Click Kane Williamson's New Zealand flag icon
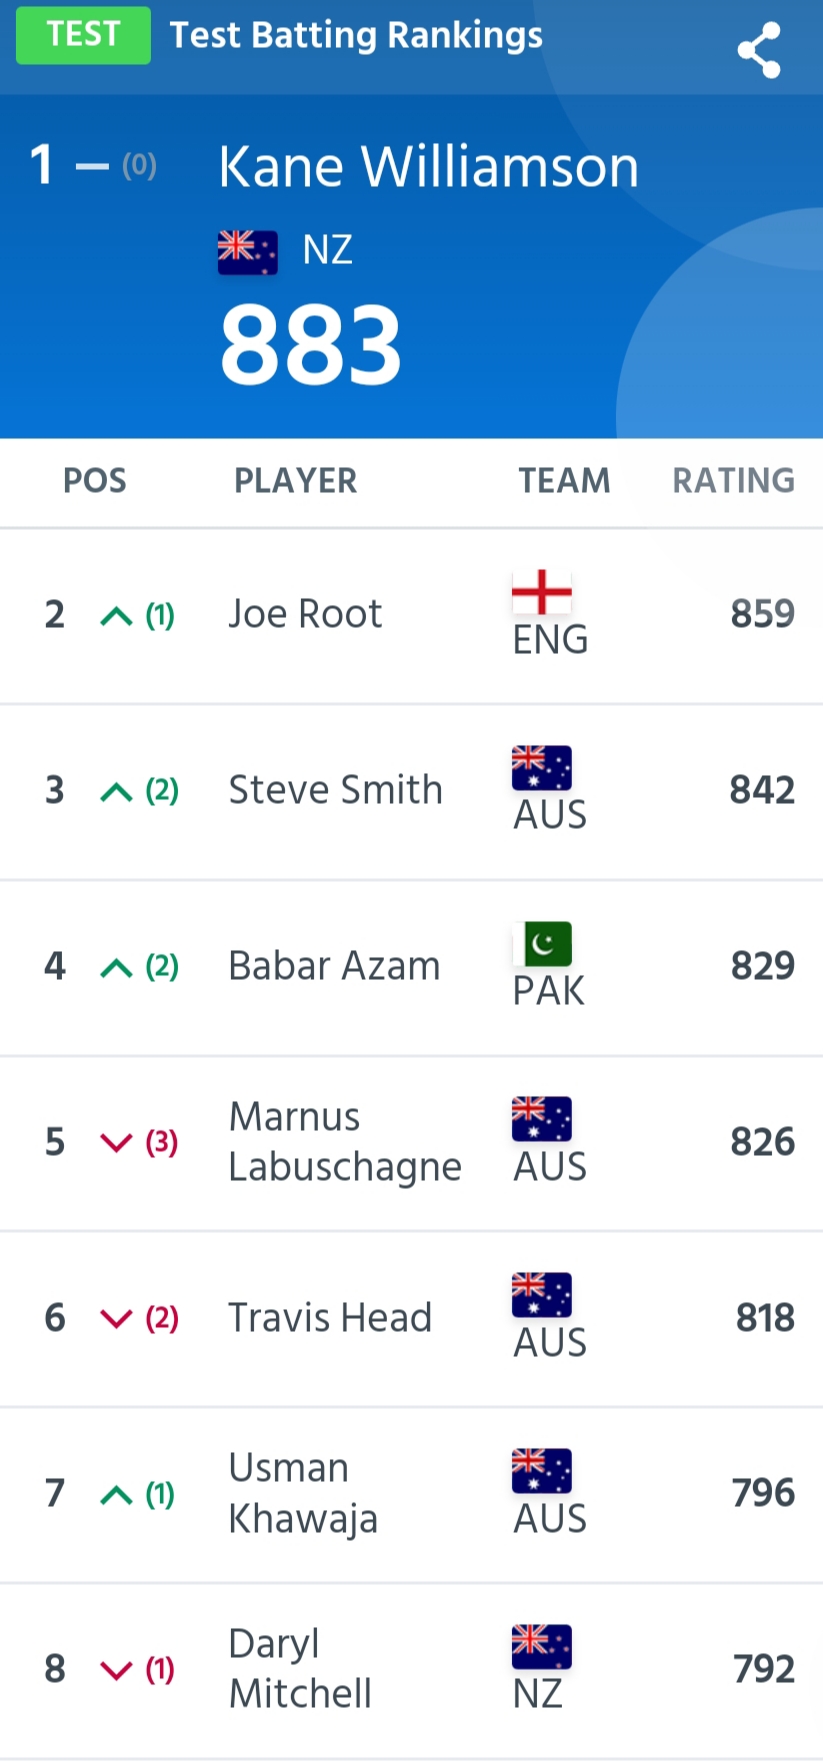The image size is (823, 1764). pos(247,252)
